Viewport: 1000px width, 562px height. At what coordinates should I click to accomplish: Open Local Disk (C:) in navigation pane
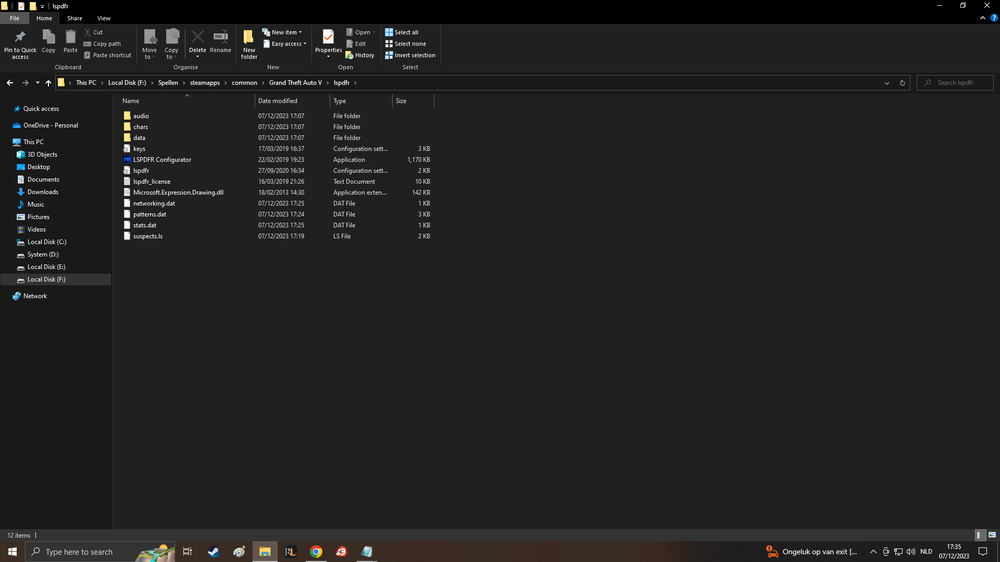(47, 242)
